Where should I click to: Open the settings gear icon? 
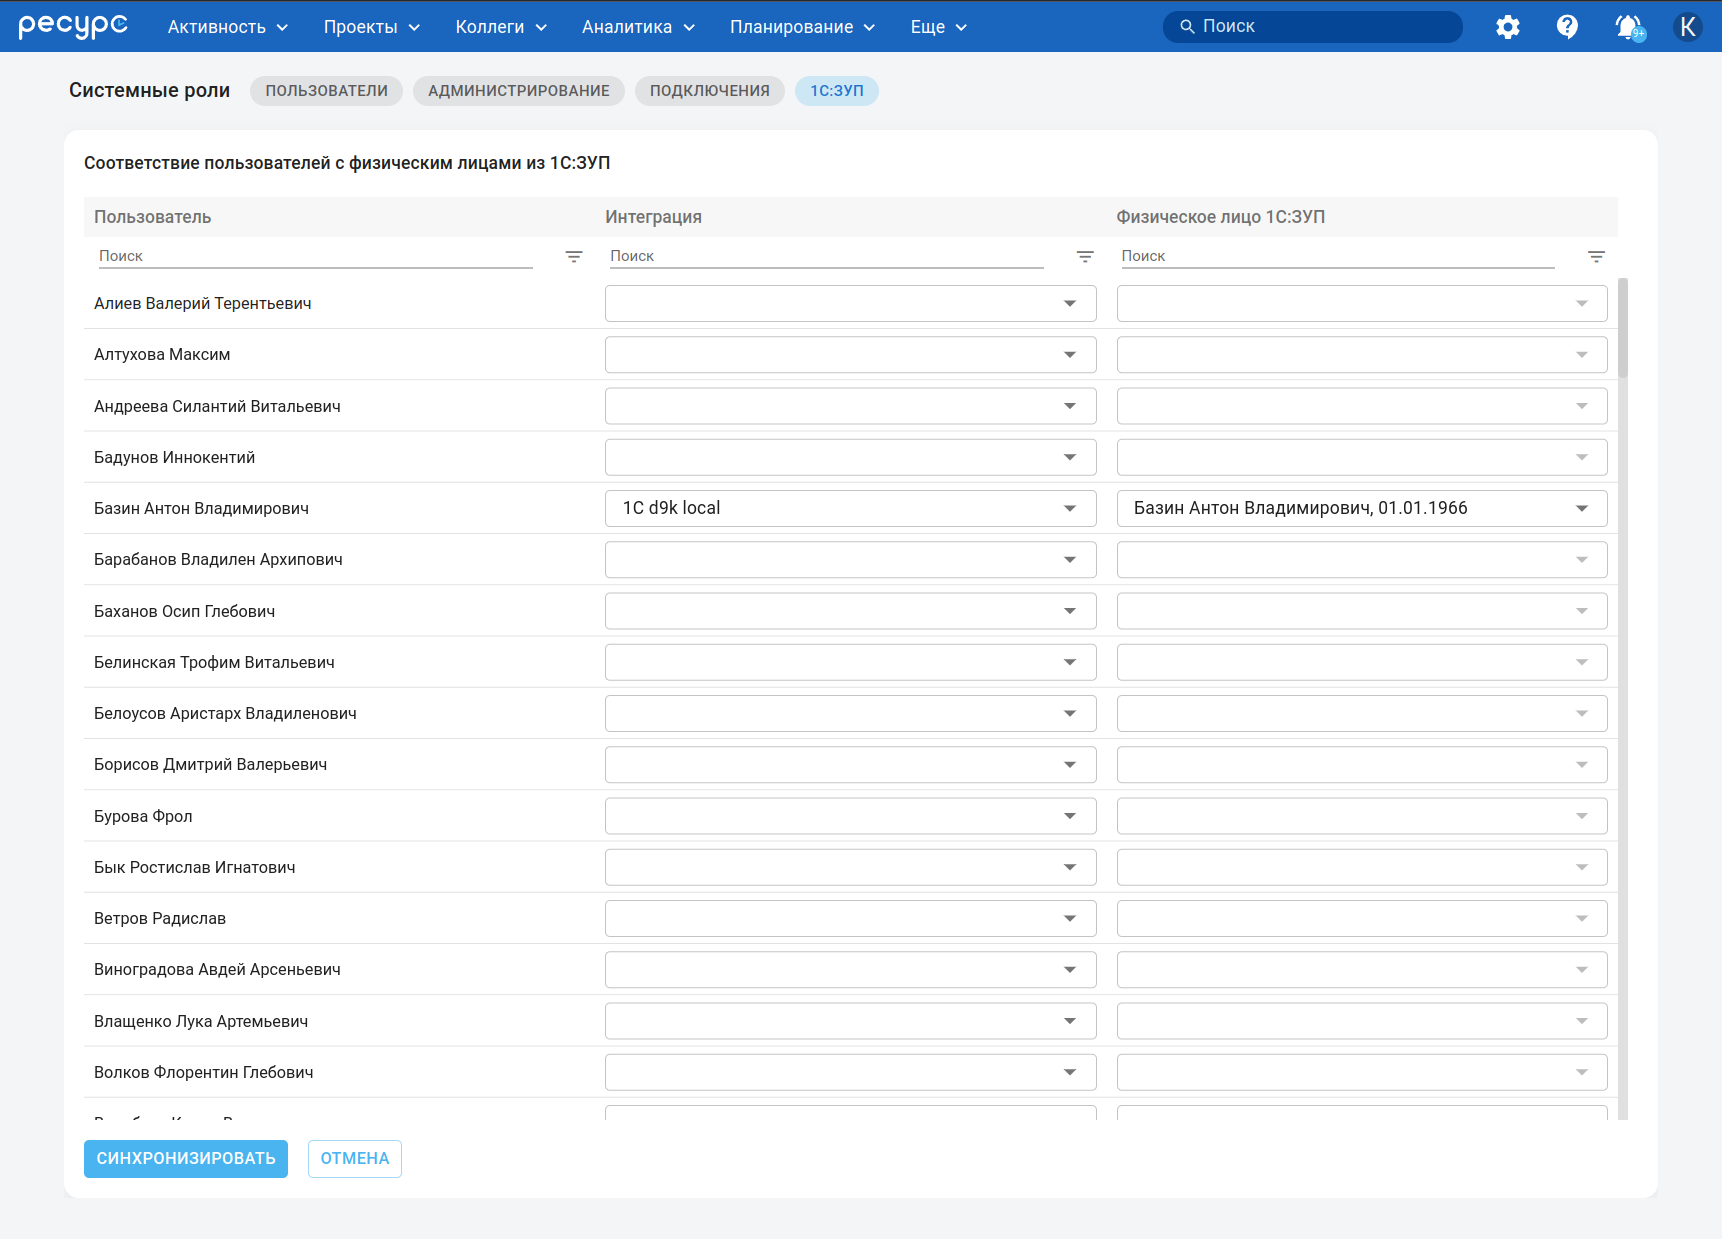1507,27
